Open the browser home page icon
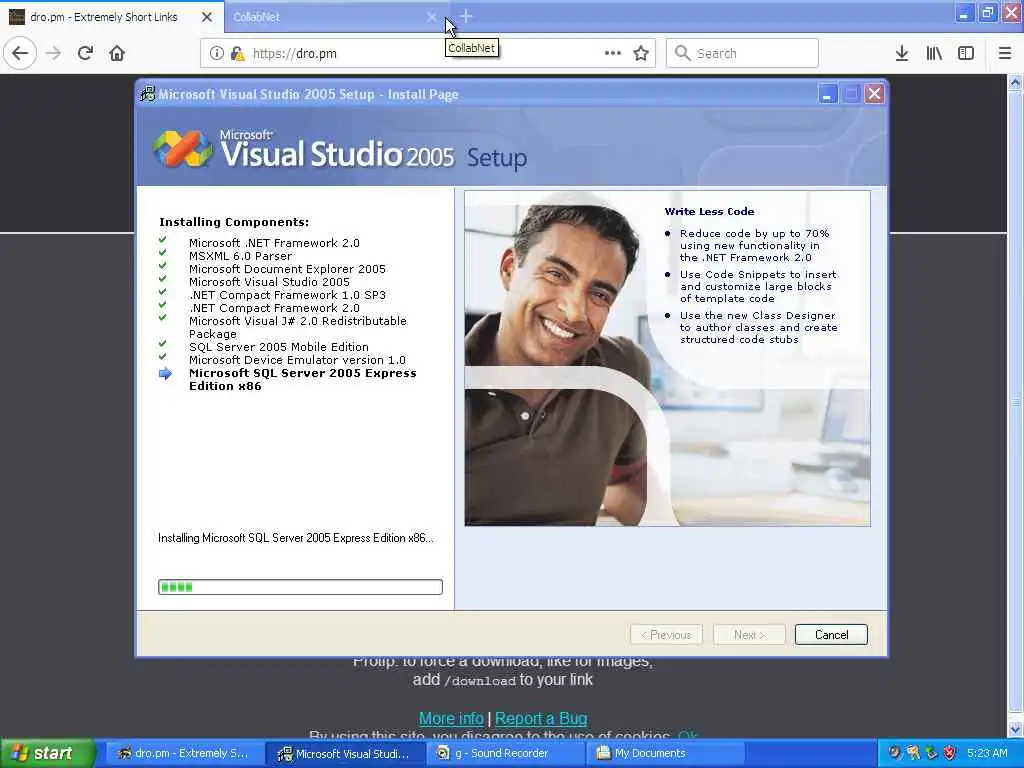Screen dimensions: 1024x768 tap(117, 53)
